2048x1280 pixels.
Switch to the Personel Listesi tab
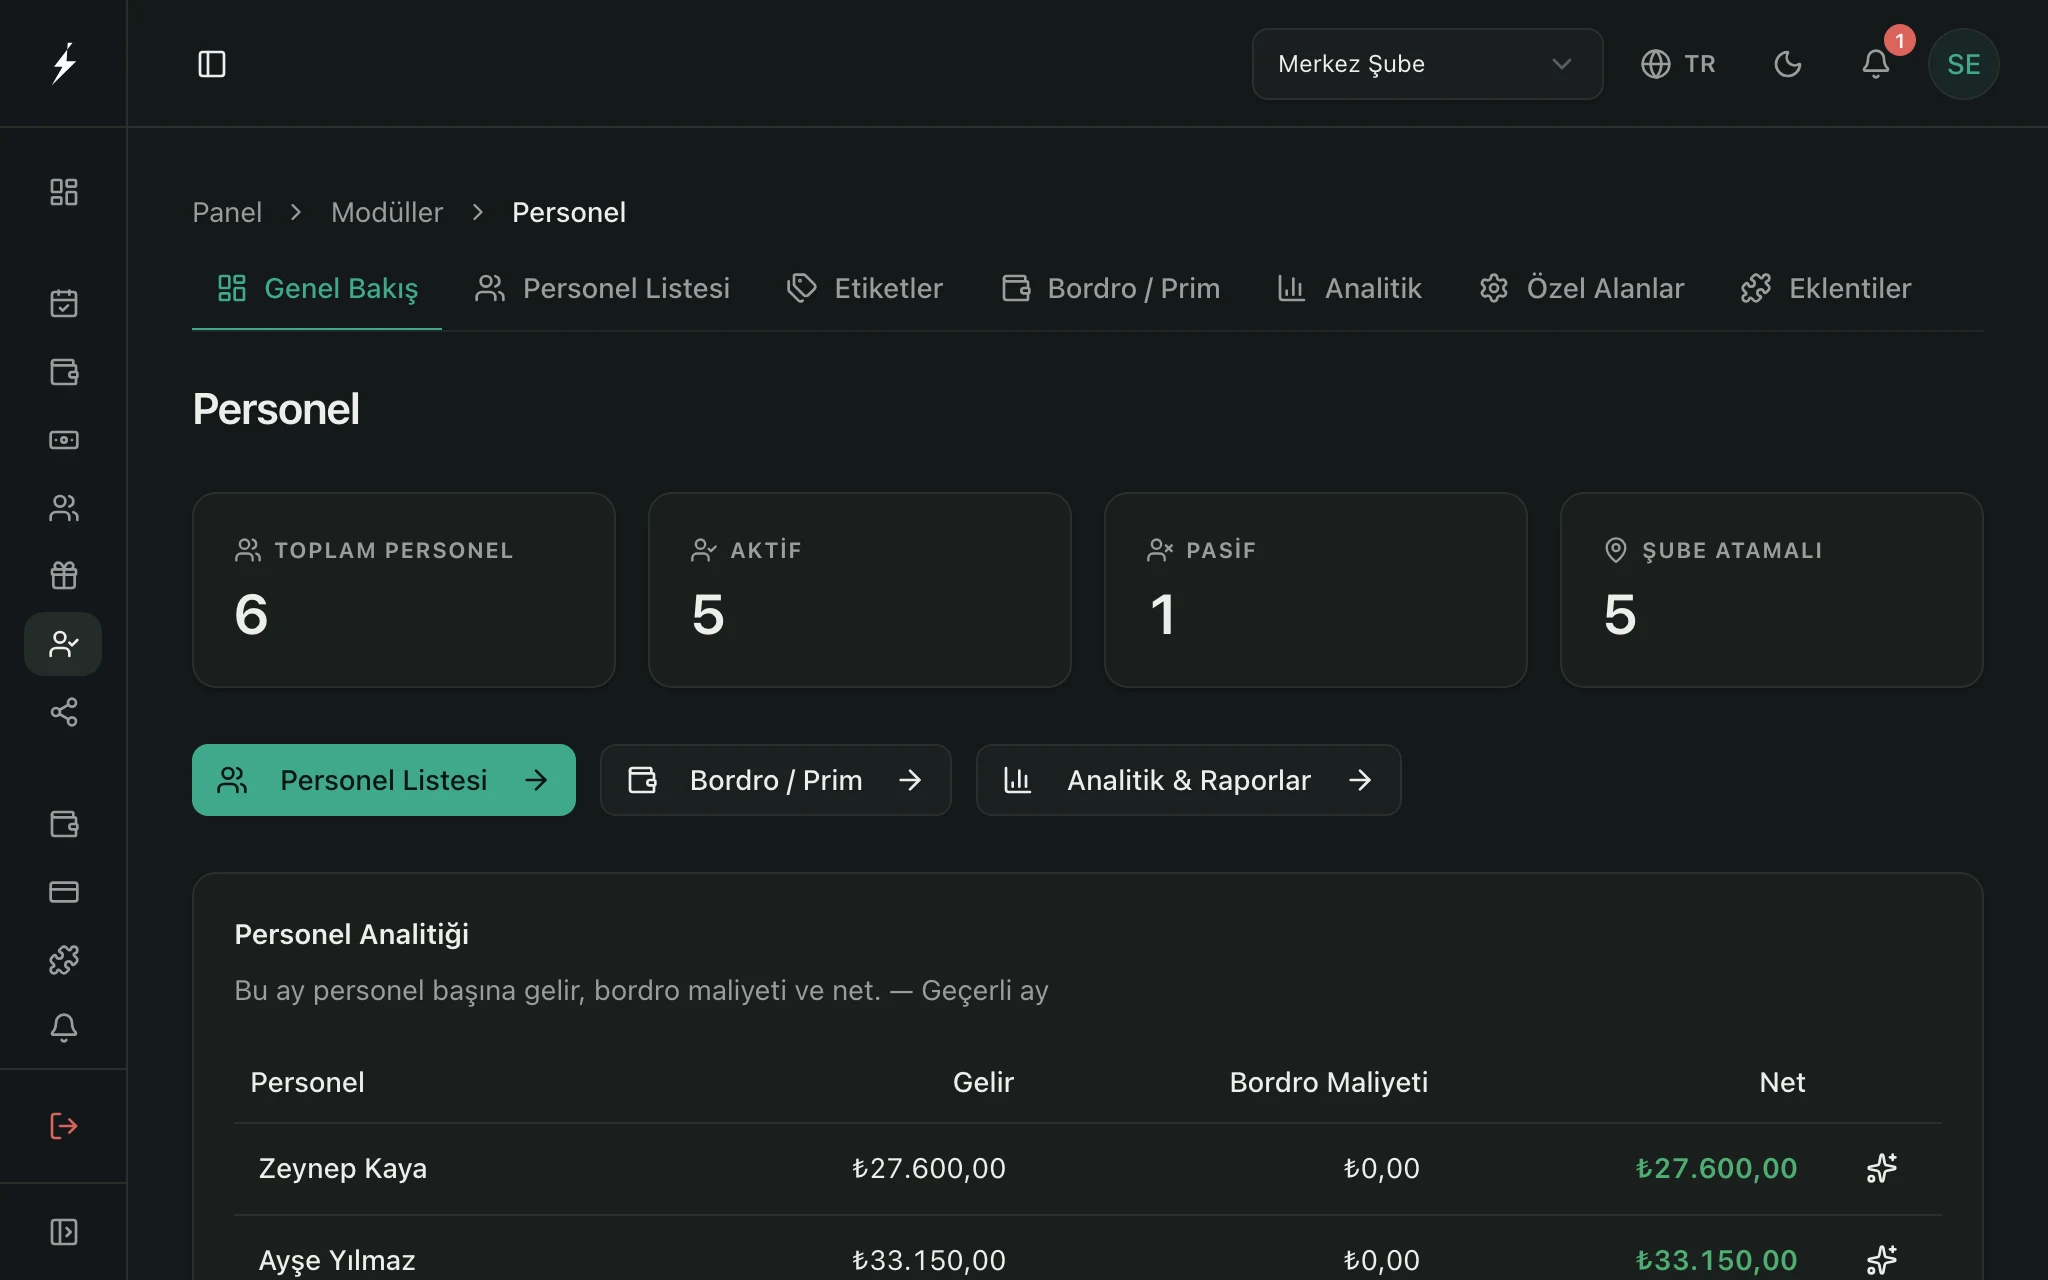click(x=602, y=288)
